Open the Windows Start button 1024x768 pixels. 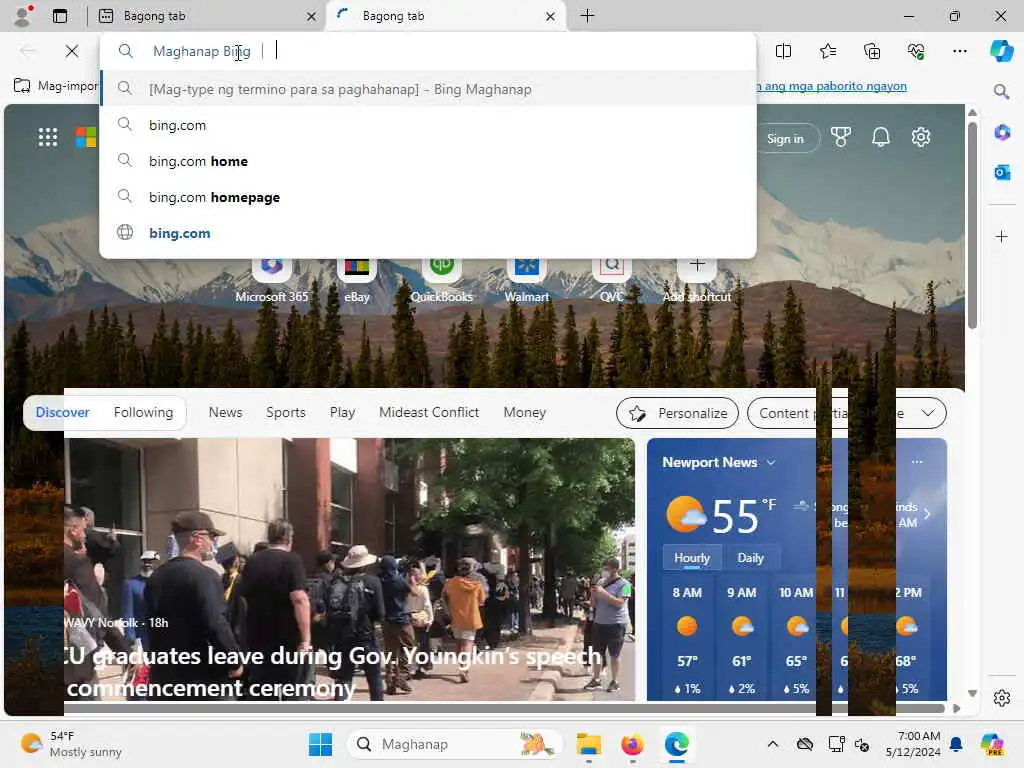pos(320,744)
